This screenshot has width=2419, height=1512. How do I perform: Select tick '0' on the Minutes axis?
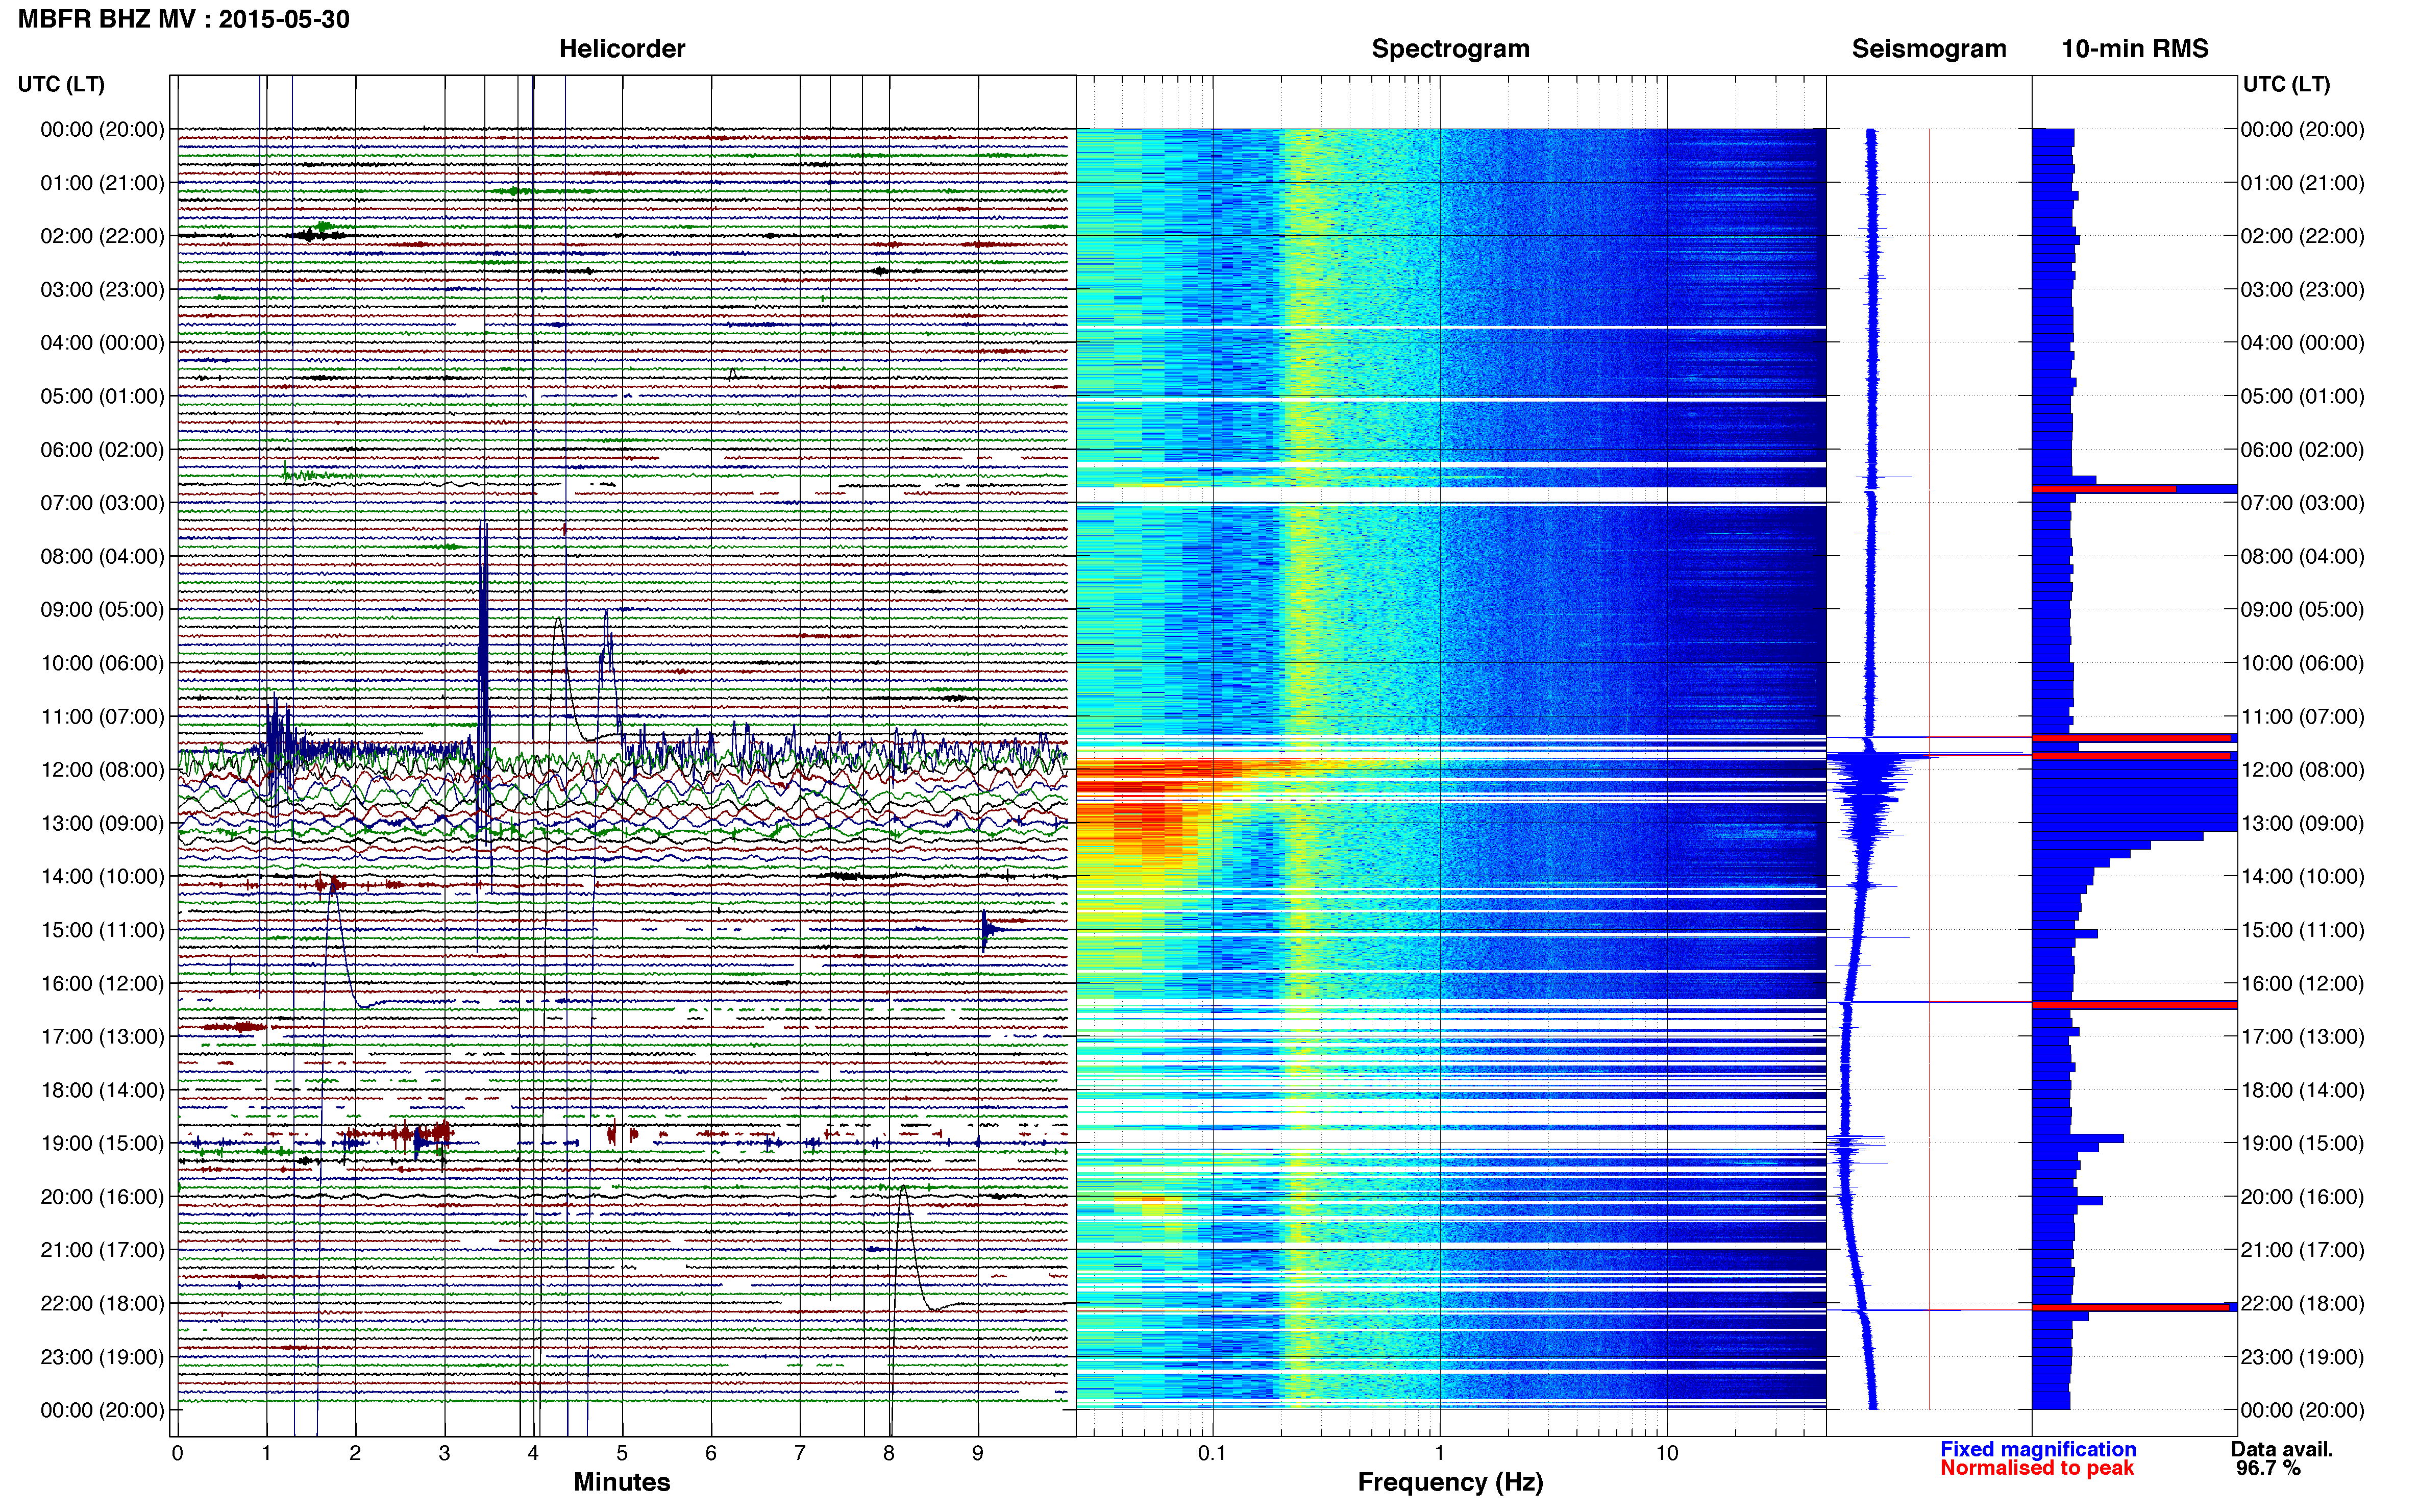(177, 1454)
